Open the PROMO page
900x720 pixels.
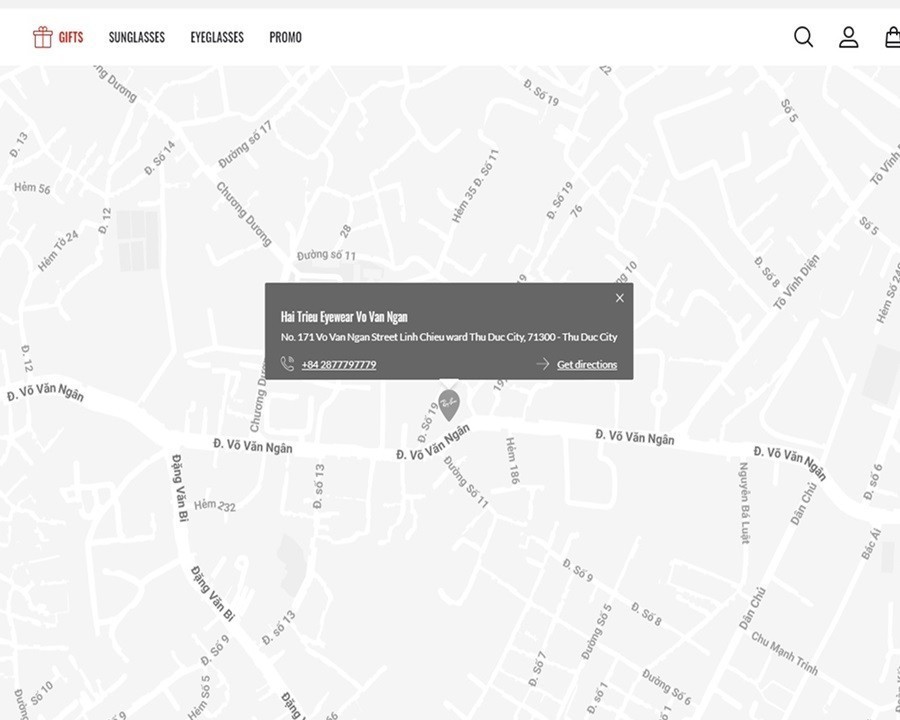tap(285, 37)
